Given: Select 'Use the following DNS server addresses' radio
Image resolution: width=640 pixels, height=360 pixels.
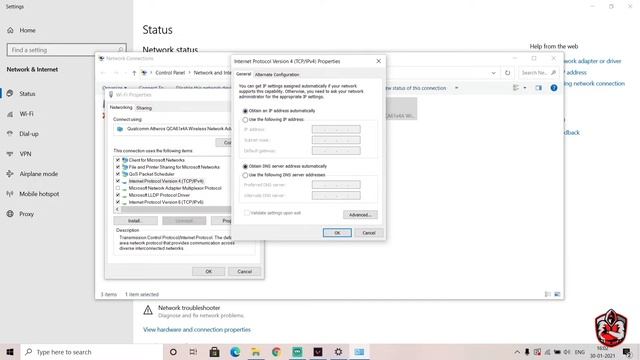Looking at the screenshot, I should click(245, 175).
